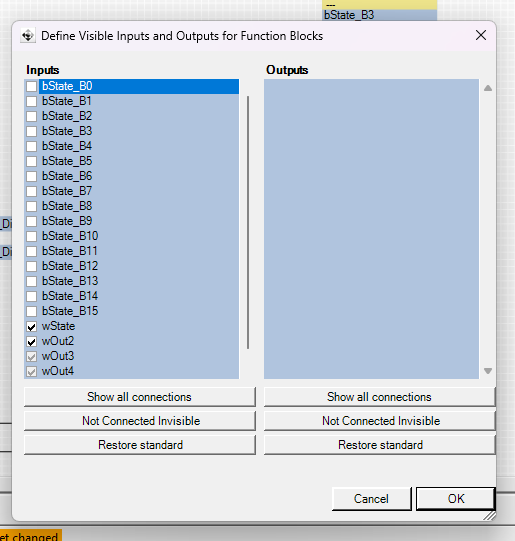The width and height of the screenshot is (515, 541).
Task: Click Restore standard under Inputs
Action: [x=140, y=445]
